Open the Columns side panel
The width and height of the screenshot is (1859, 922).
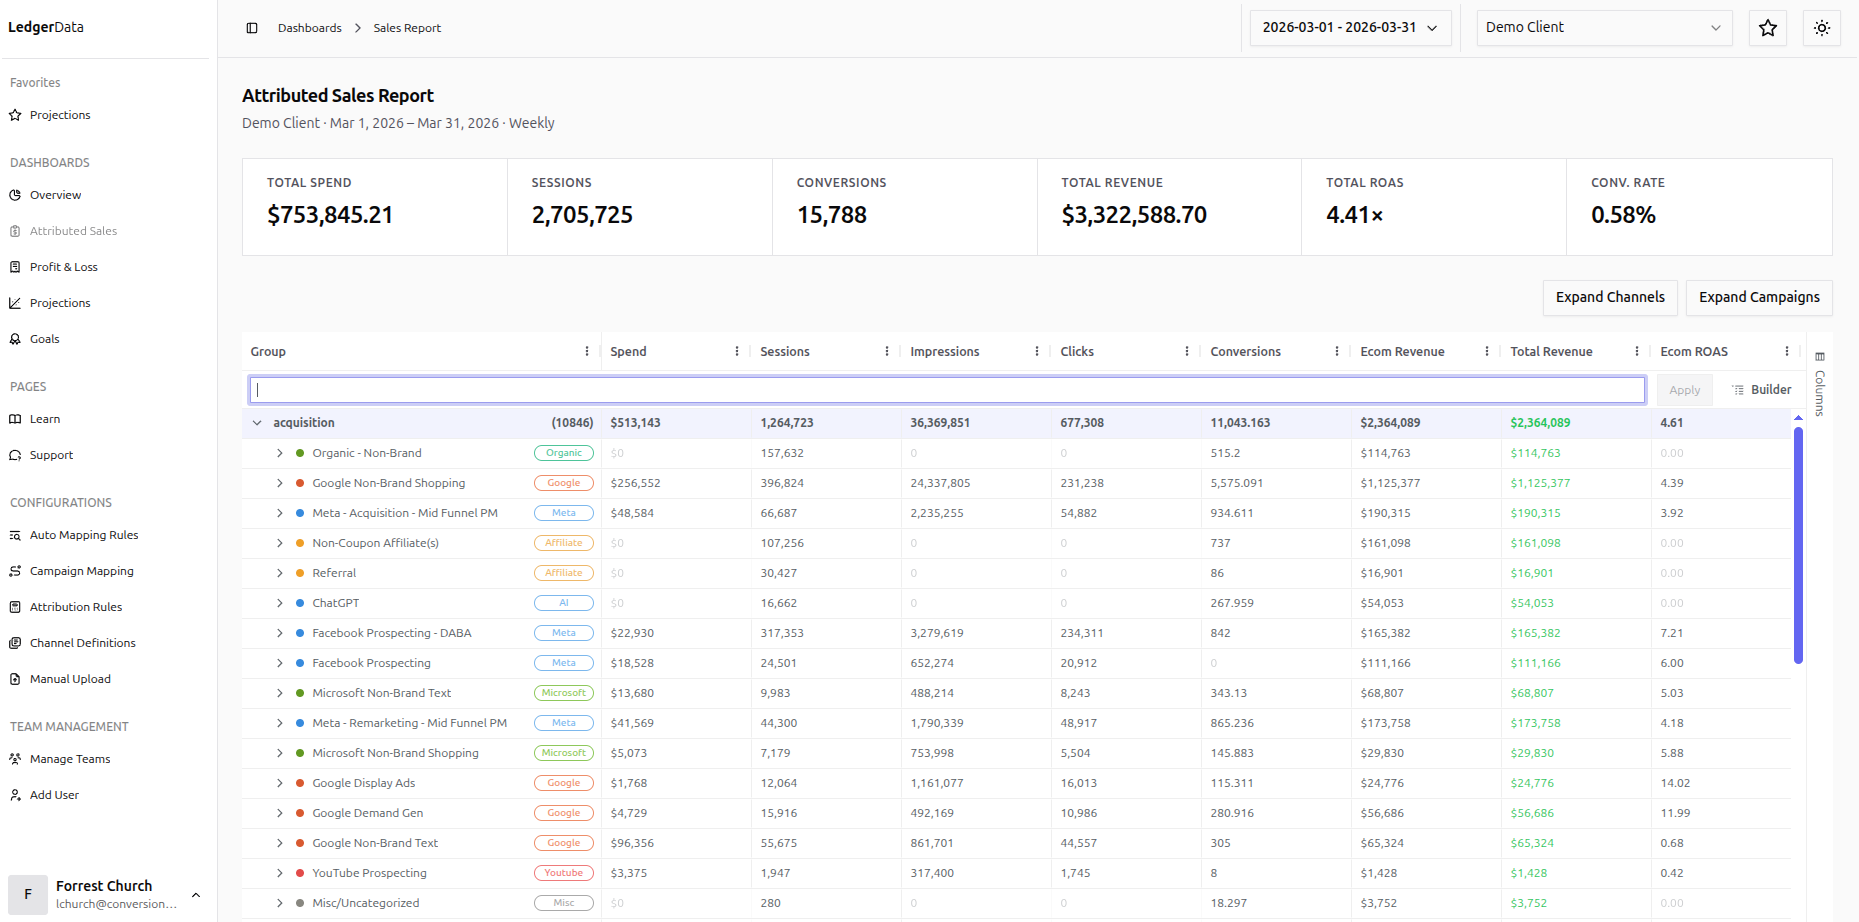[1820, 384]
